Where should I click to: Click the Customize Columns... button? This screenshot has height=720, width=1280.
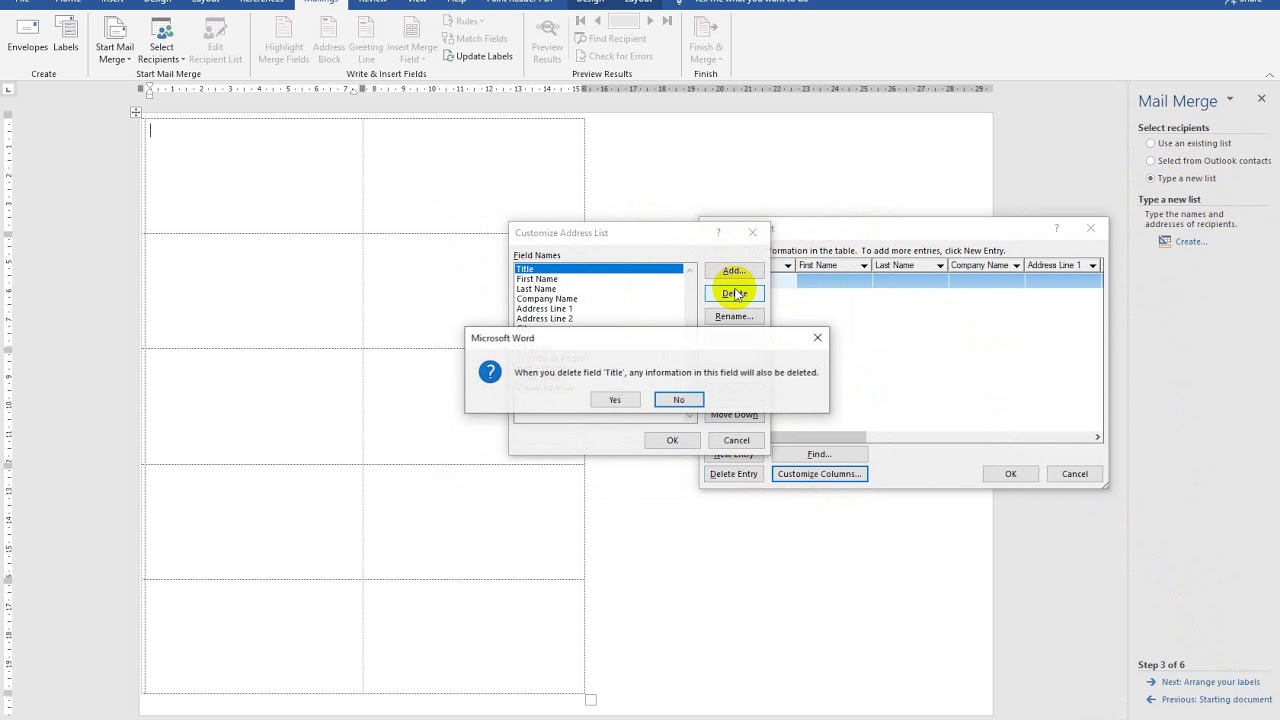[x=819, y=474]
